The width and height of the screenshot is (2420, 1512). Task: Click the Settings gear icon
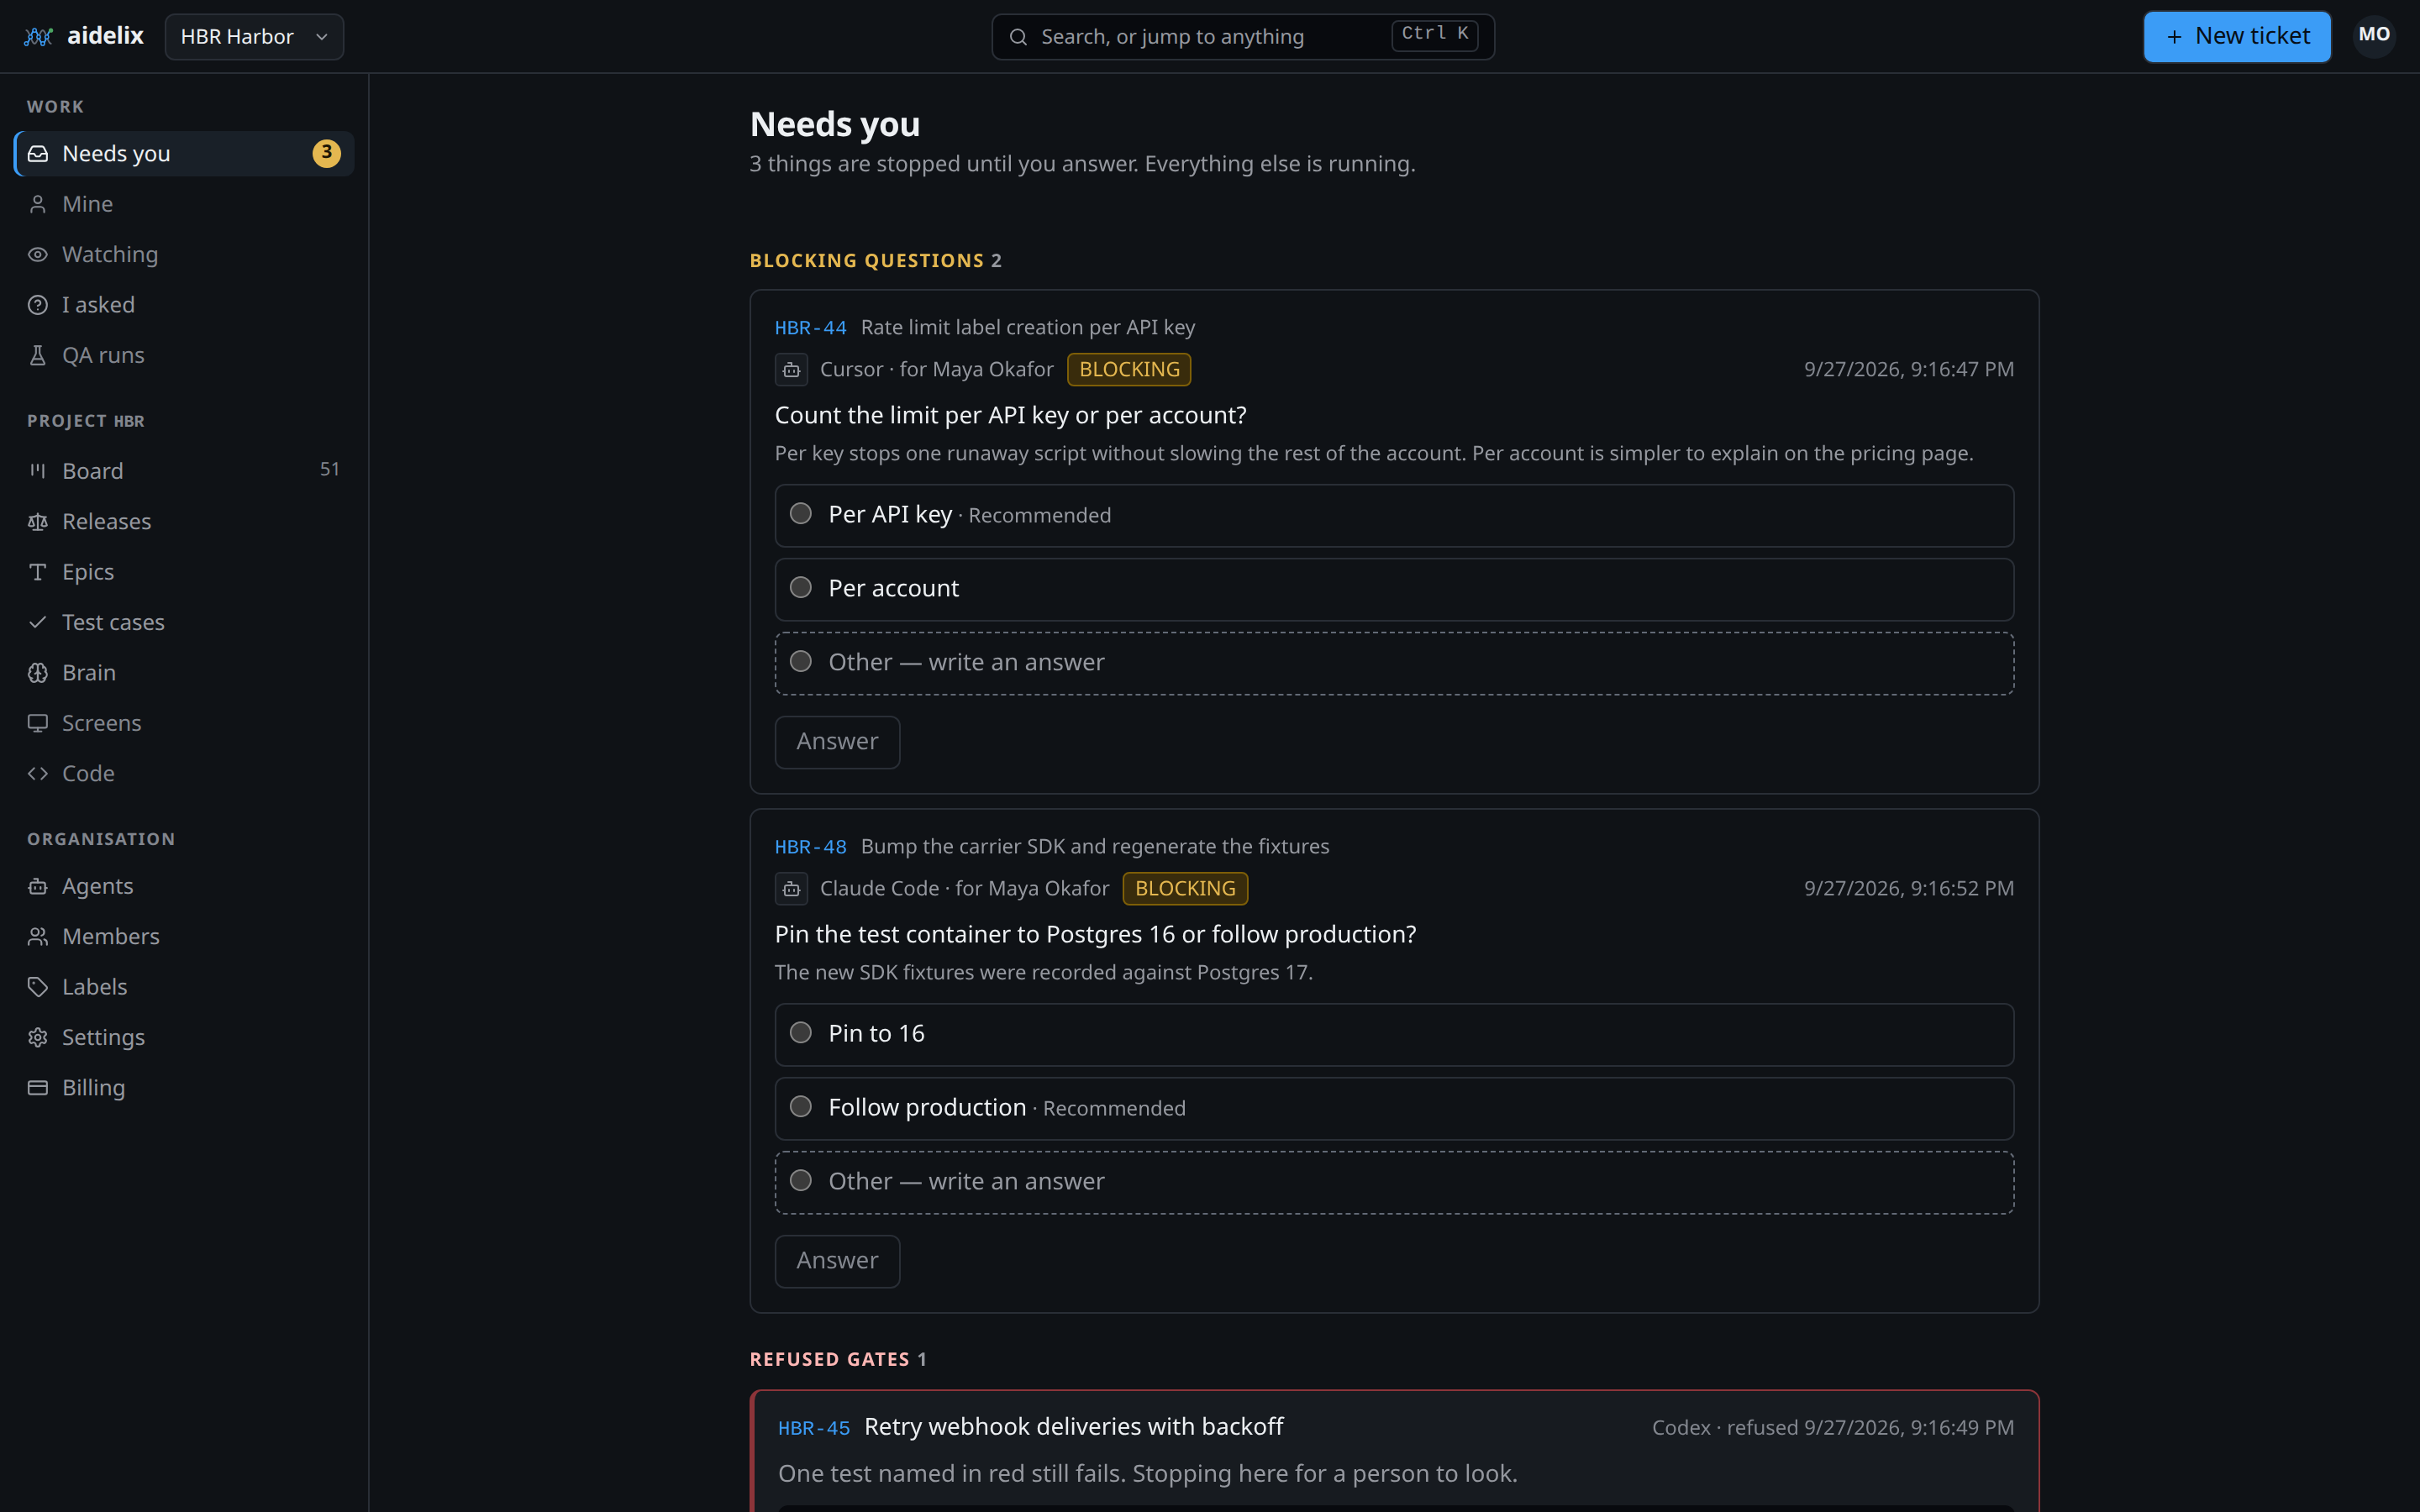[38, 1037]
